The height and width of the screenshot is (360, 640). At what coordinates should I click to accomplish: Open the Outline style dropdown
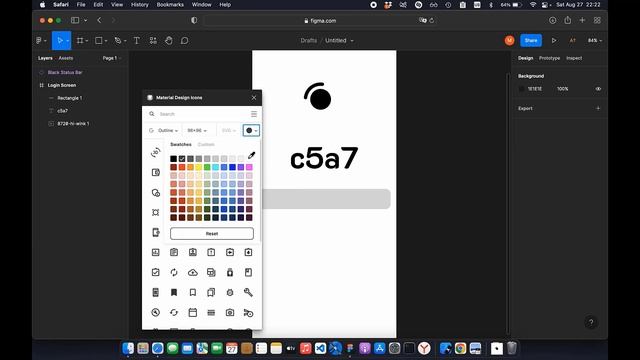click(x=164, y=130)
